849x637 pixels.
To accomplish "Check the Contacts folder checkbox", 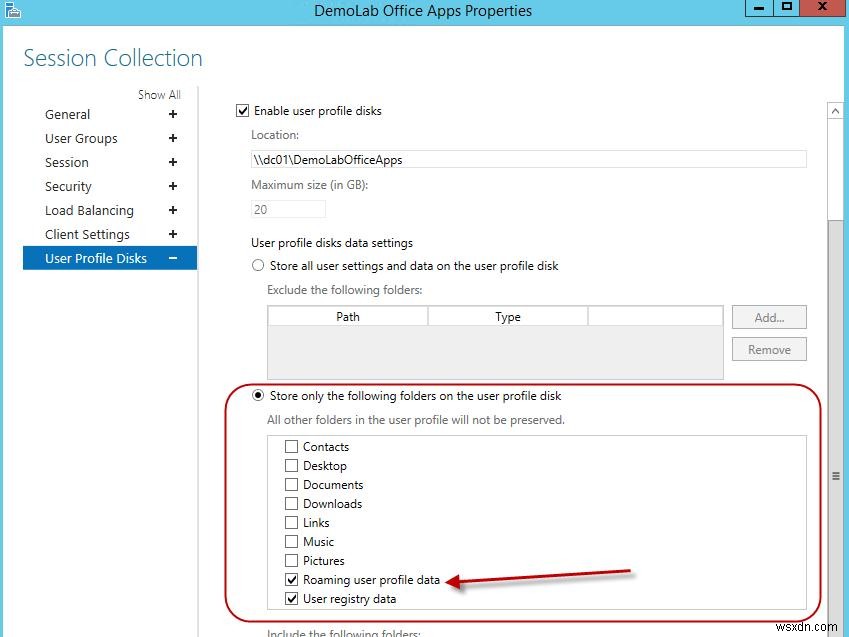I will (290, 446).
